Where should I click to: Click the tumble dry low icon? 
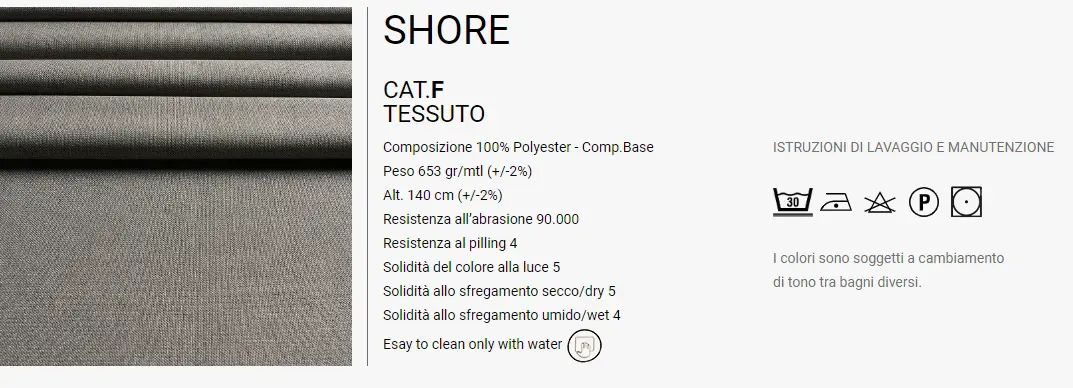(x=966, y=202)
